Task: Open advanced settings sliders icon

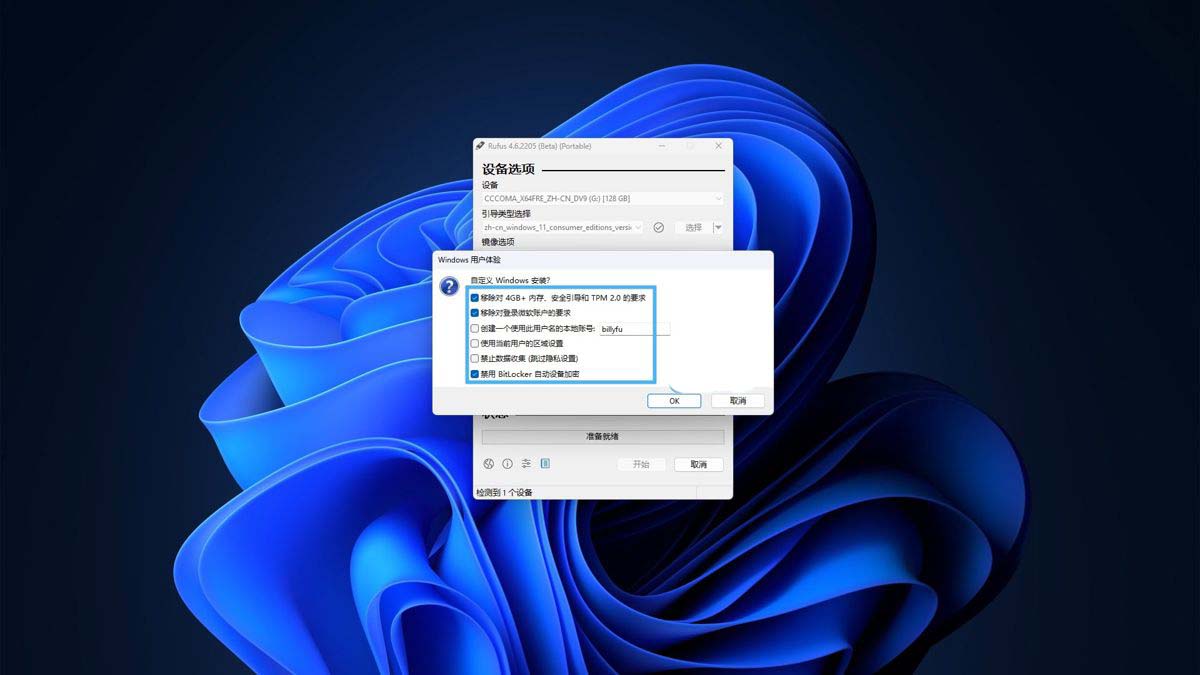Action: (x=527, y=463)
